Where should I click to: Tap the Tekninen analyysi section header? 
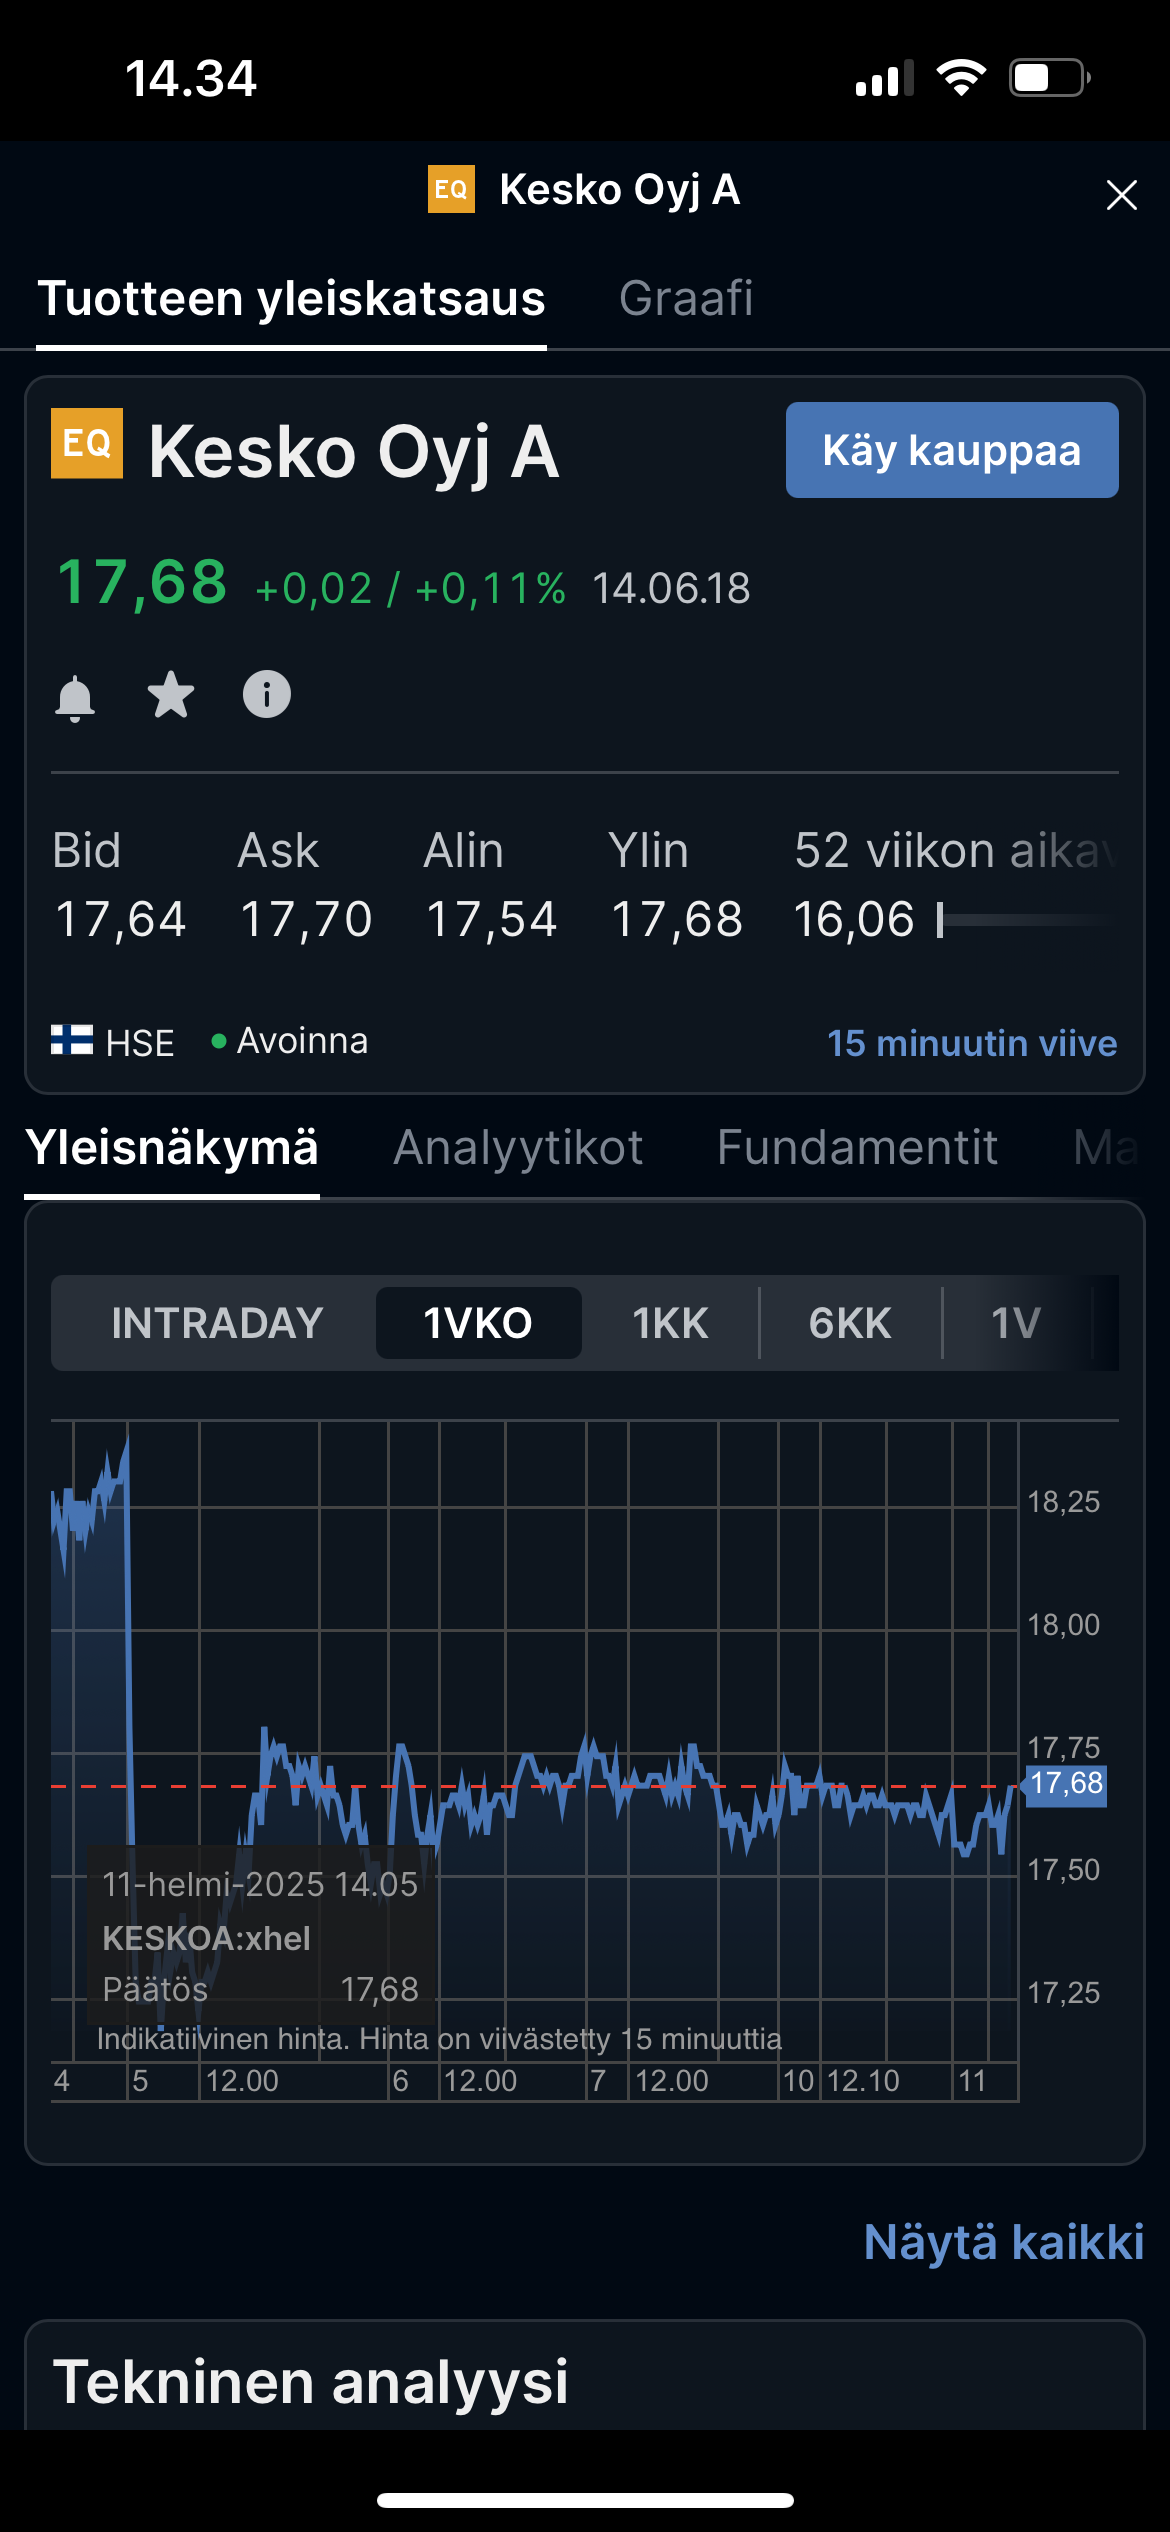(310, 2381)
